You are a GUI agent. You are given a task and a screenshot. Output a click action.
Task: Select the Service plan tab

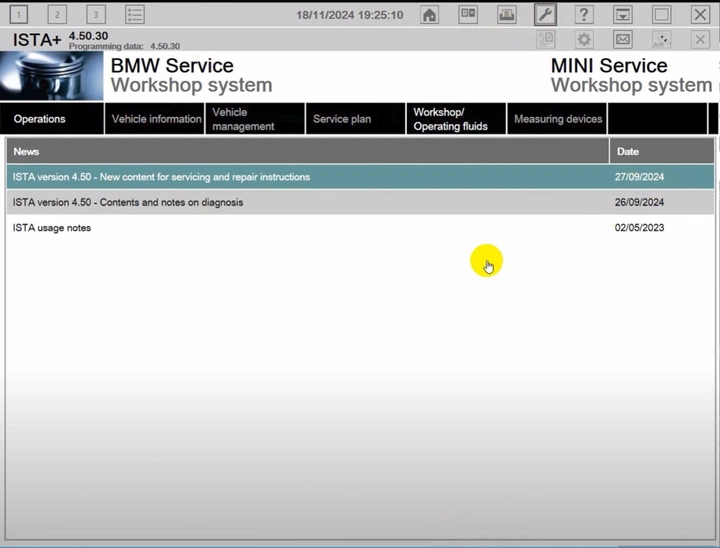(x=356, y=119)
